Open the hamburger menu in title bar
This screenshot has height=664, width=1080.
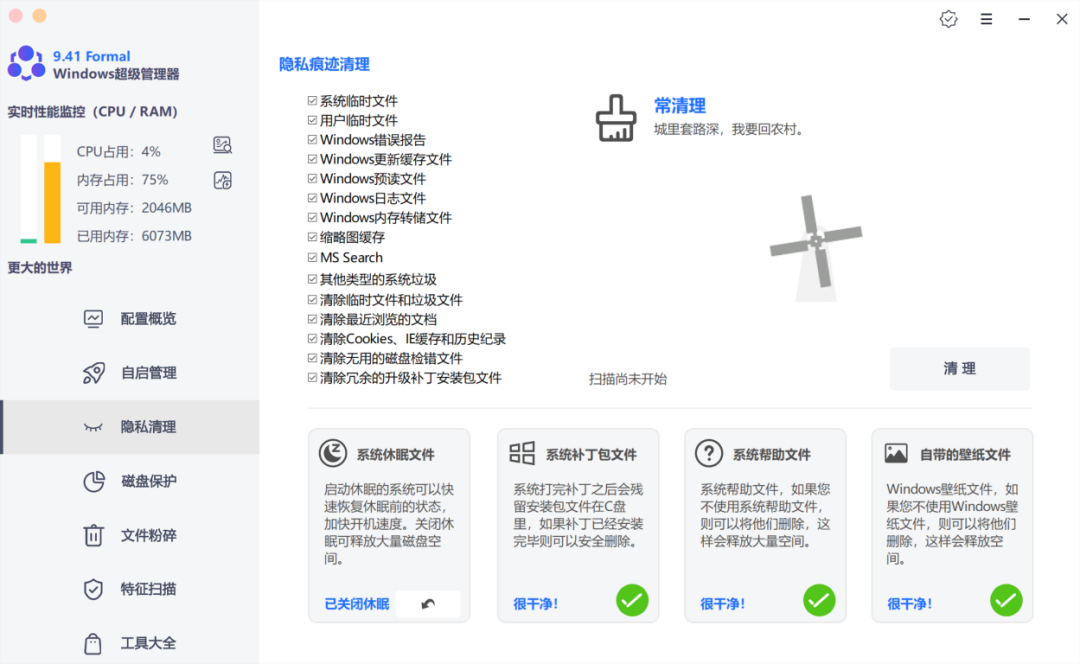click(x=986, y=19)
